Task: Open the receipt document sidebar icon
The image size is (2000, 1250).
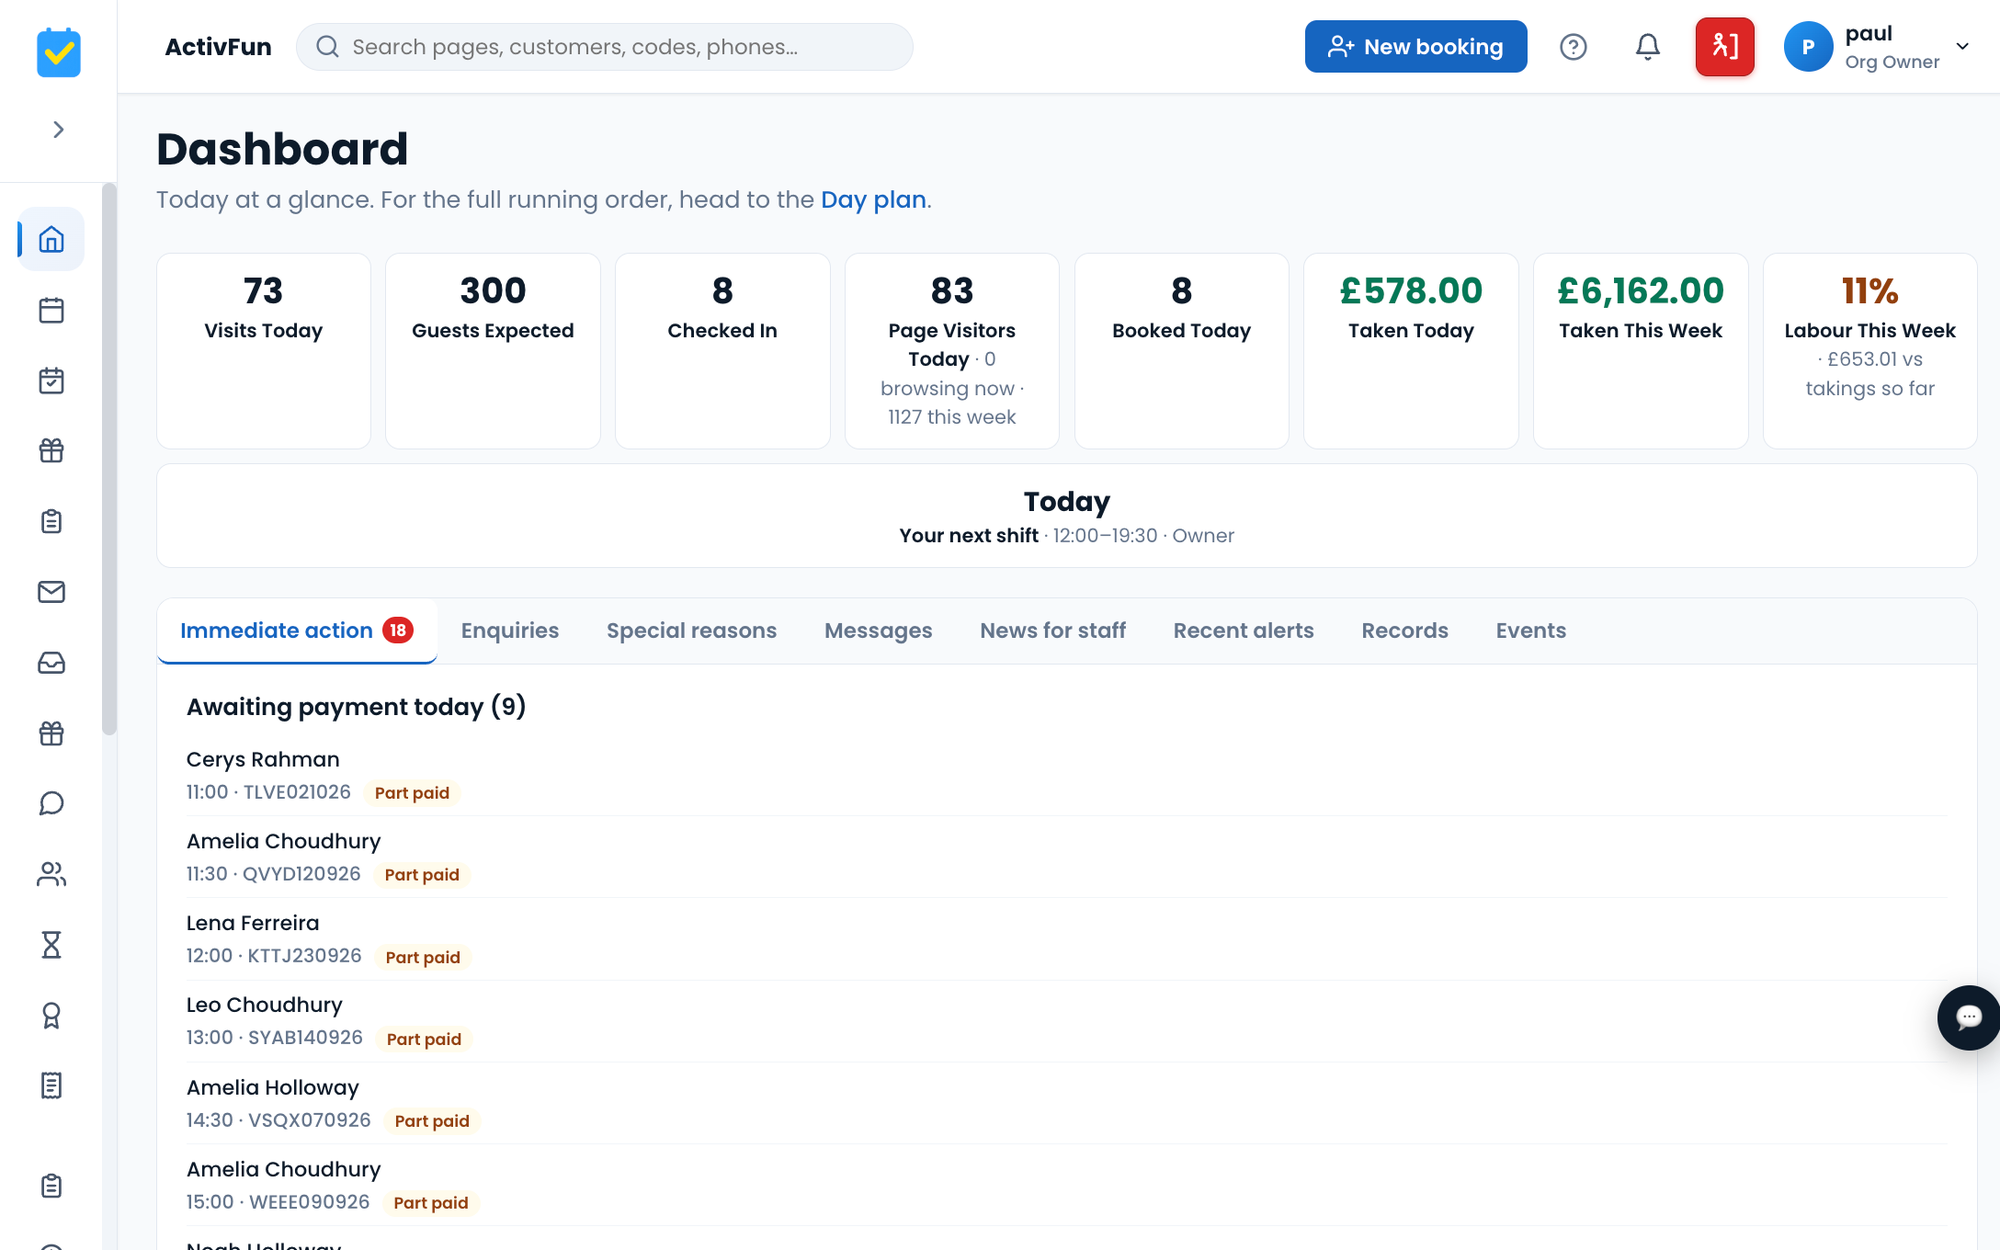Action: pyautogui.click(x=51, y=1085)
